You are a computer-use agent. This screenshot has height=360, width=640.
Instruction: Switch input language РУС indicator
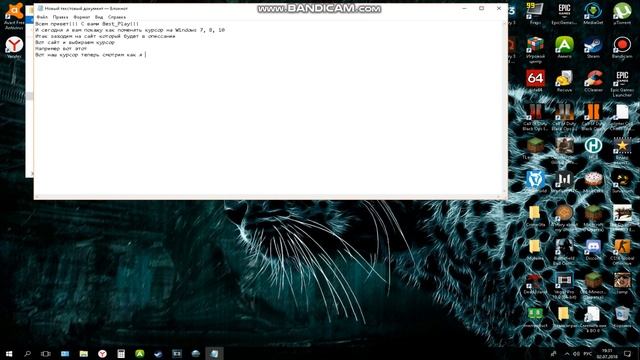(x=588, y=353)
